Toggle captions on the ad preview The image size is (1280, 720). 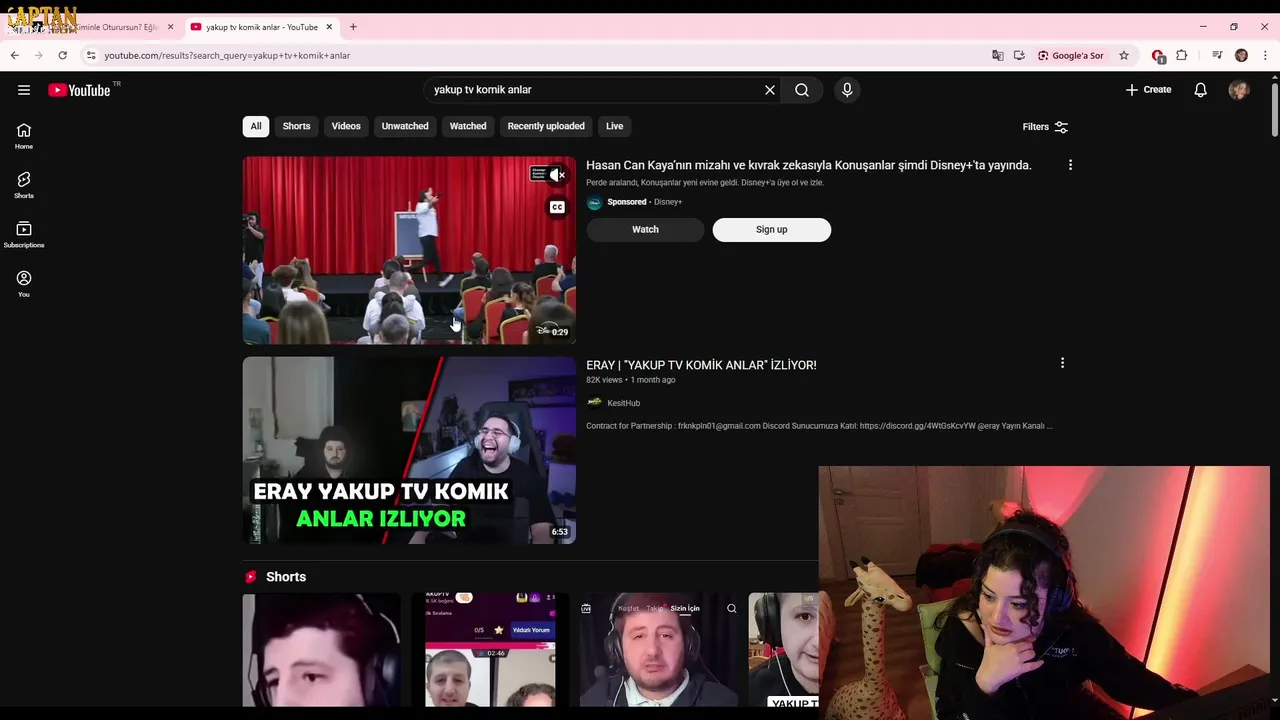[557, 207]
